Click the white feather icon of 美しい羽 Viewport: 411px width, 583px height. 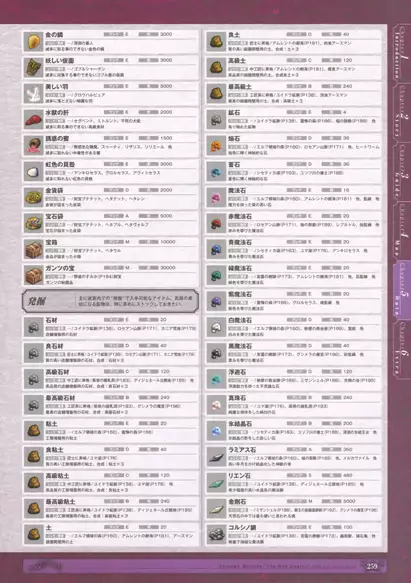coord(34,93)
